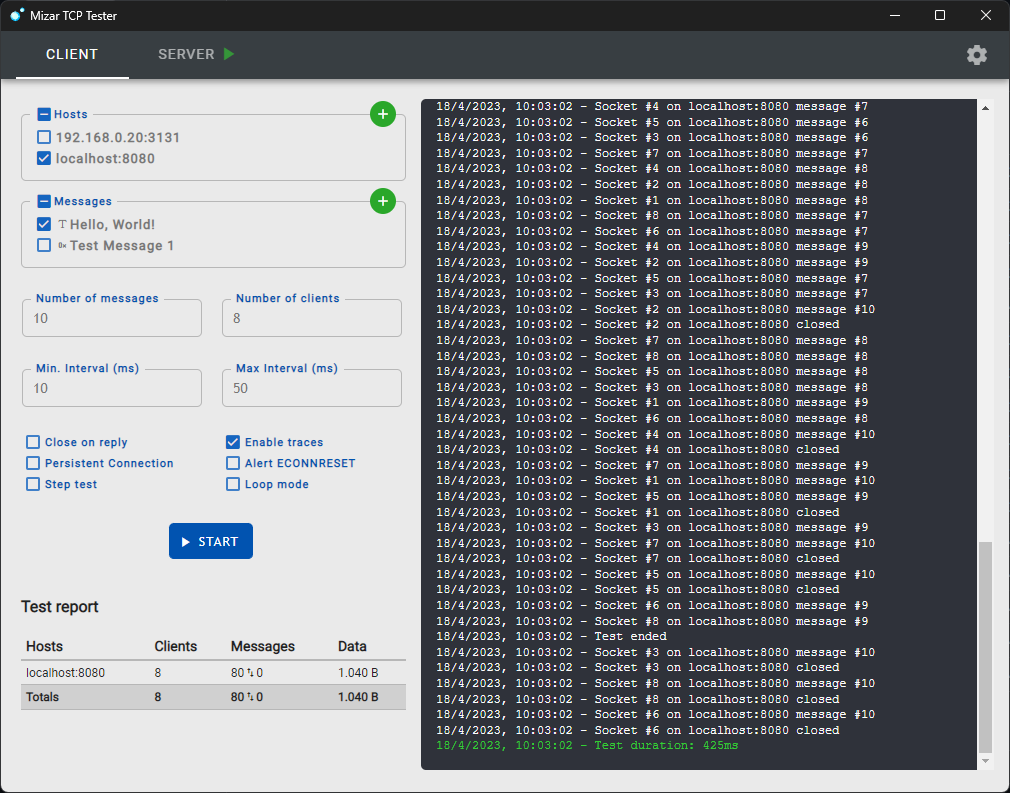The height and width of the screenshot is (793, 1010).
Task: Click the Max Interval (ms) field
Action: pos(311,387)
